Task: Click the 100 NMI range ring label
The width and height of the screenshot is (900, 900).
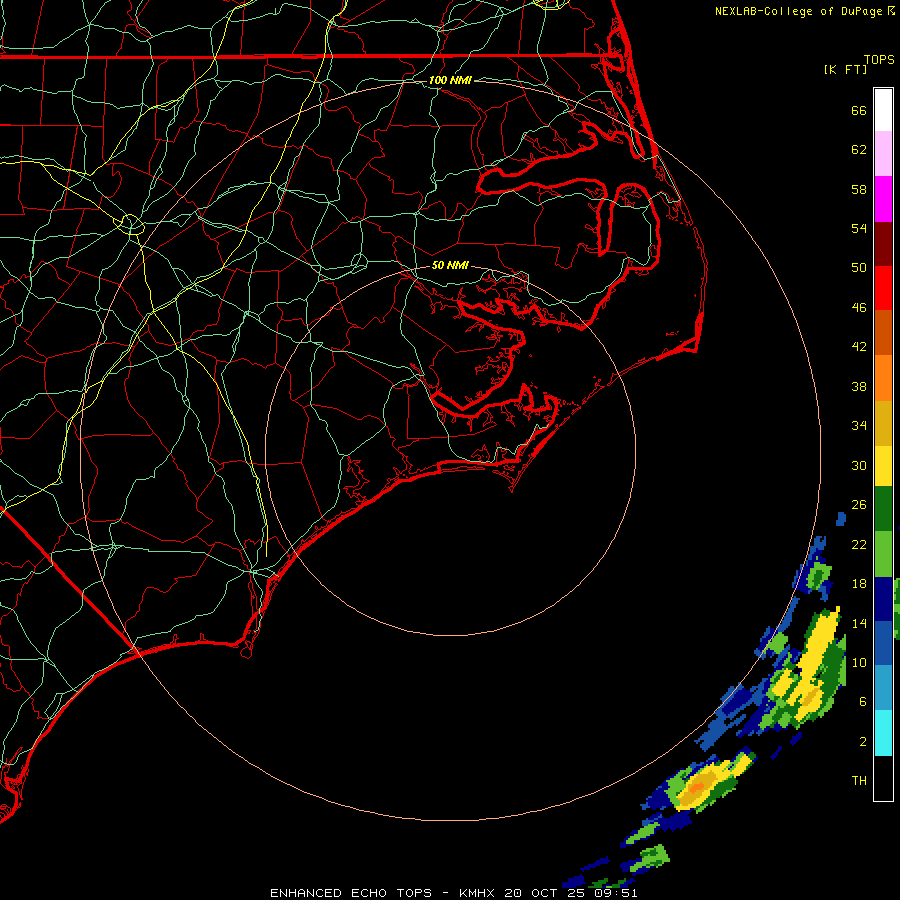Action: (x=450, y=80)
